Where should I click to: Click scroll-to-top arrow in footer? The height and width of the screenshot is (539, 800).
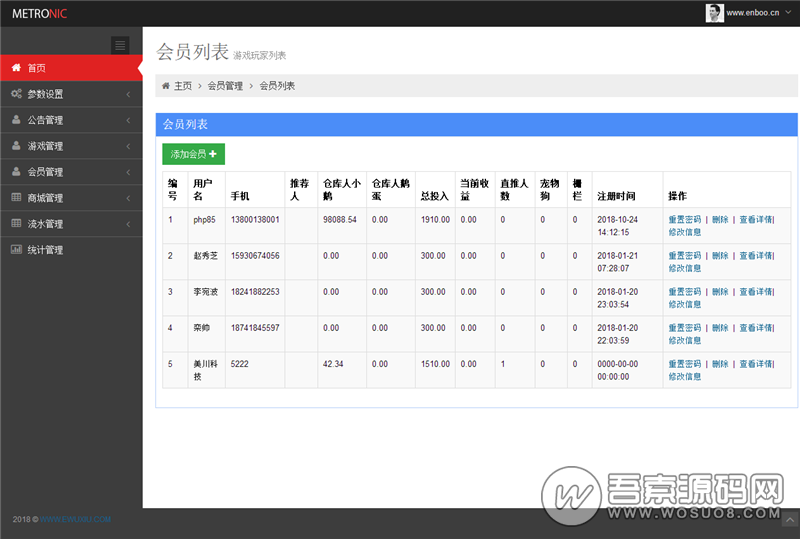coord(790,521)
